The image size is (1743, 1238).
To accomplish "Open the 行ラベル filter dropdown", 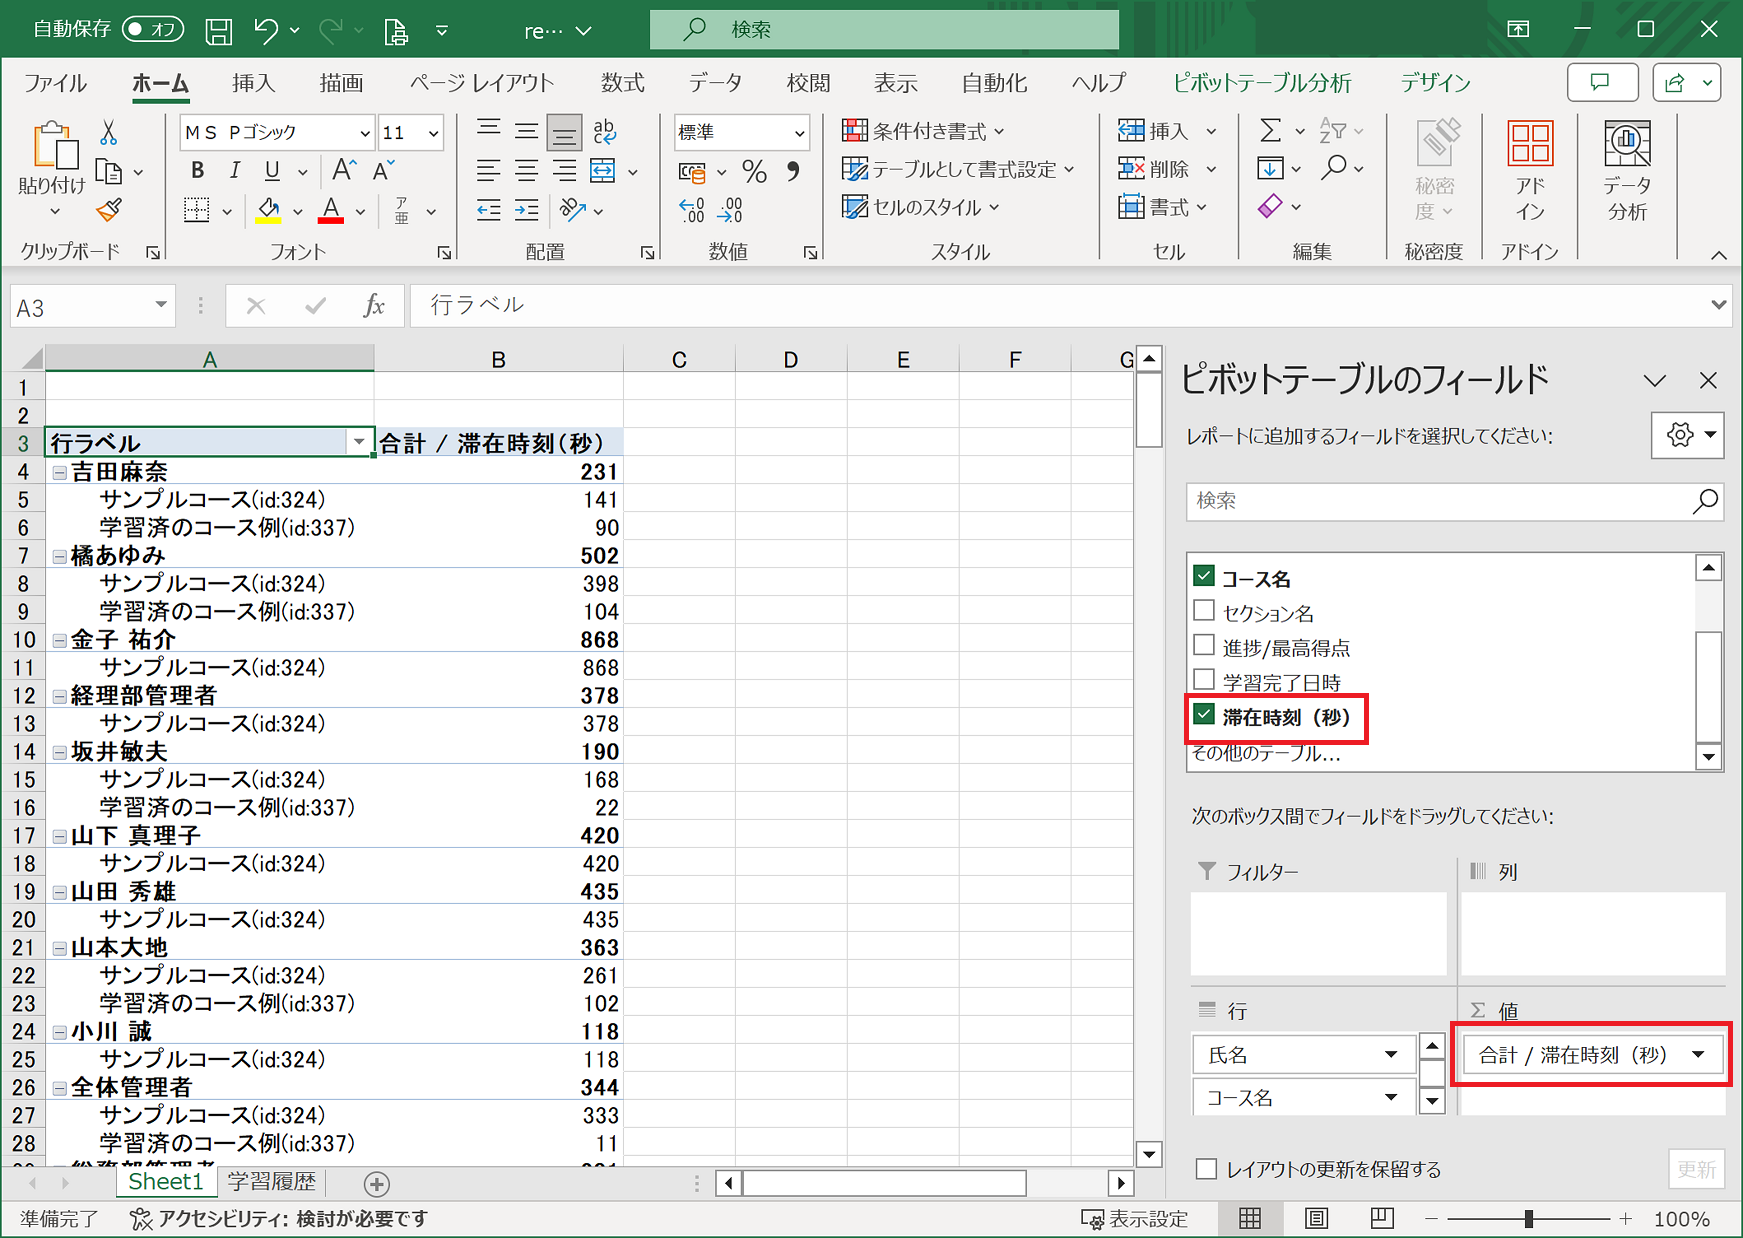I will tap(359, 442).
